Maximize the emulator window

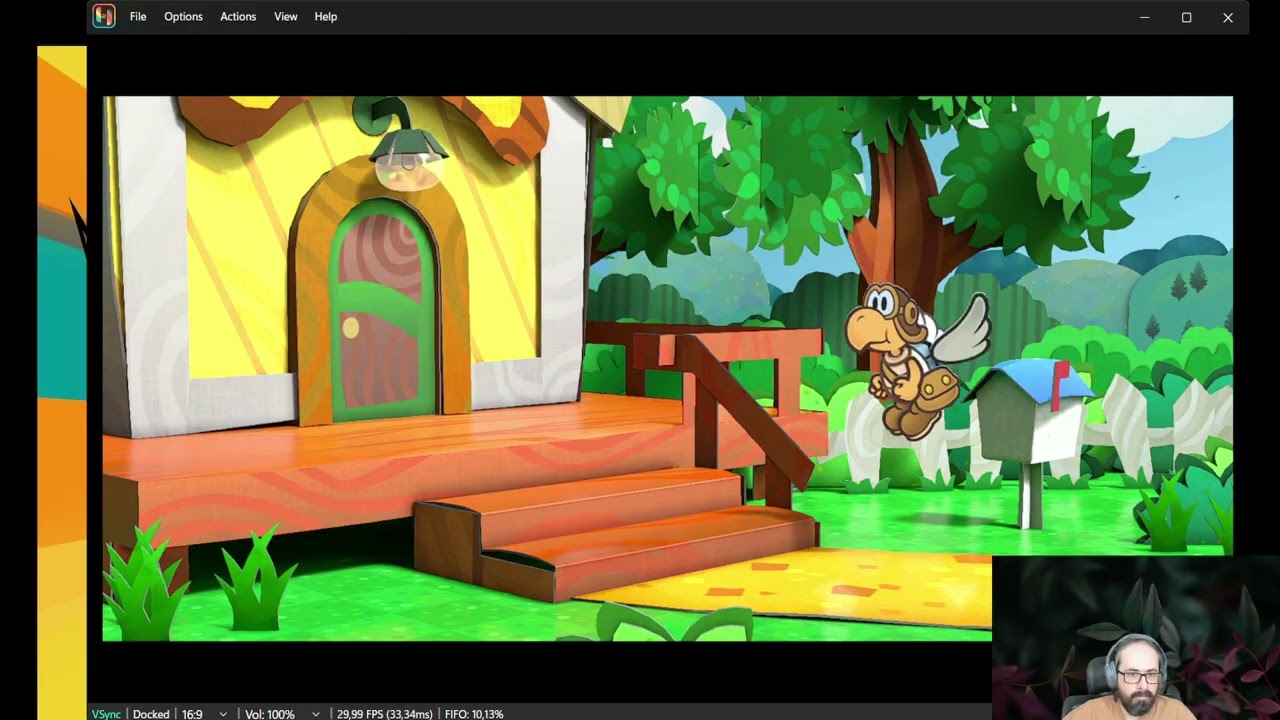coord(1187,17)
